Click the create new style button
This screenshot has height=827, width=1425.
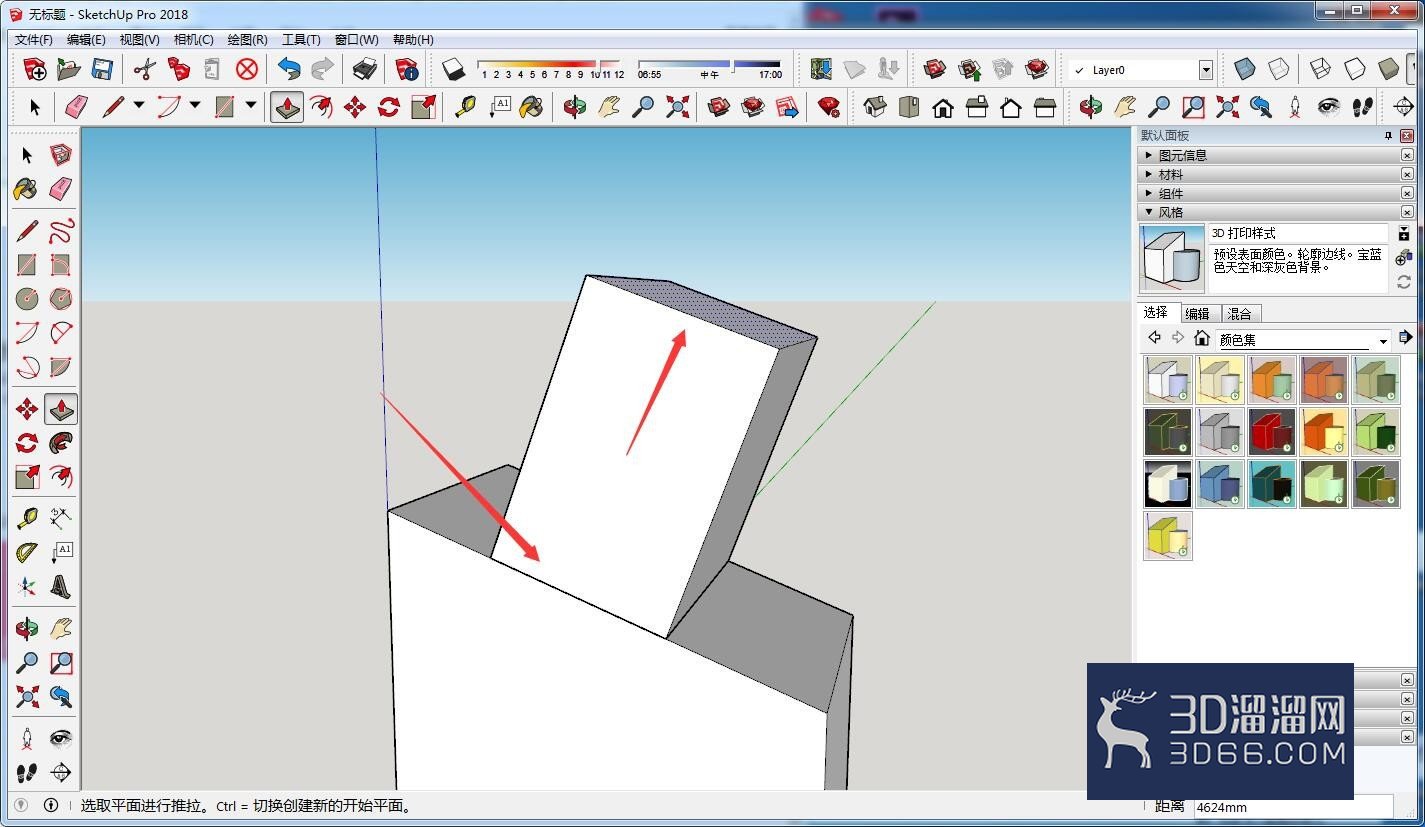pos(1404,258)
